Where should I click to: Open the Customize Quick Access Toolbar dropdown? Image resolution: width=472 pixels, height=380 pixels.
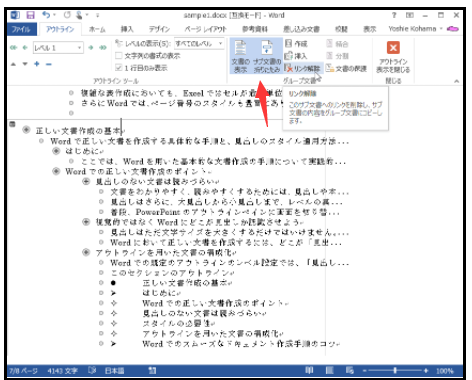click(98, 15)
